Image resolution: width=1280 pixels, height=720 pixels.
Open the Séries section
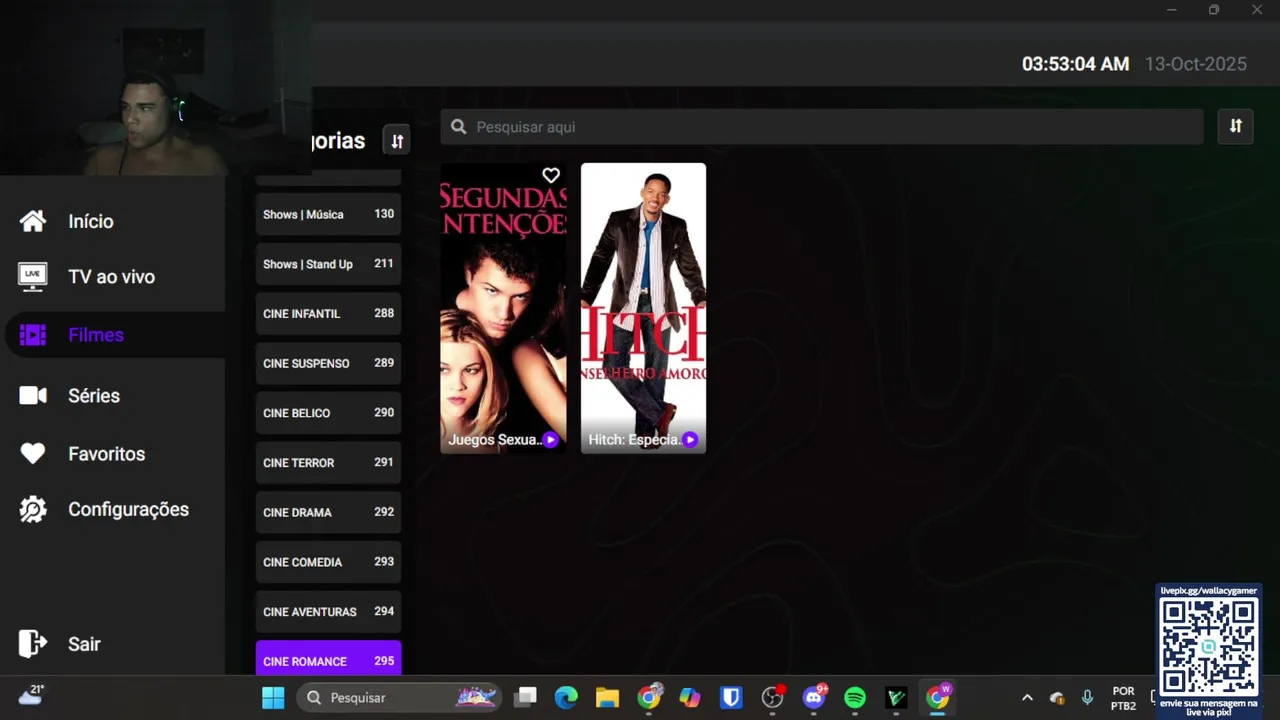point(94,396)
